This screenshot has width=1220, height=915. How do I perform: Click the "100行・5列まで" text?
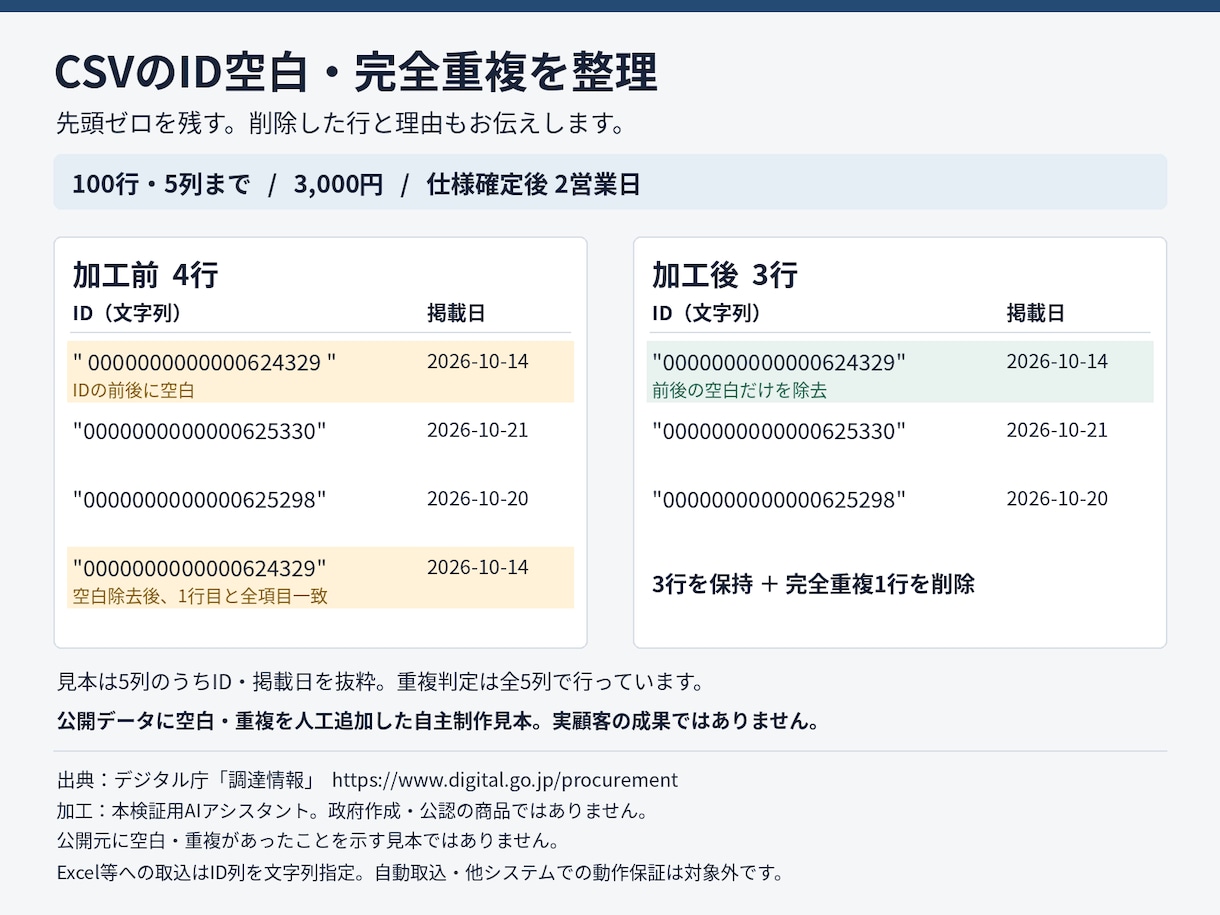161,185
